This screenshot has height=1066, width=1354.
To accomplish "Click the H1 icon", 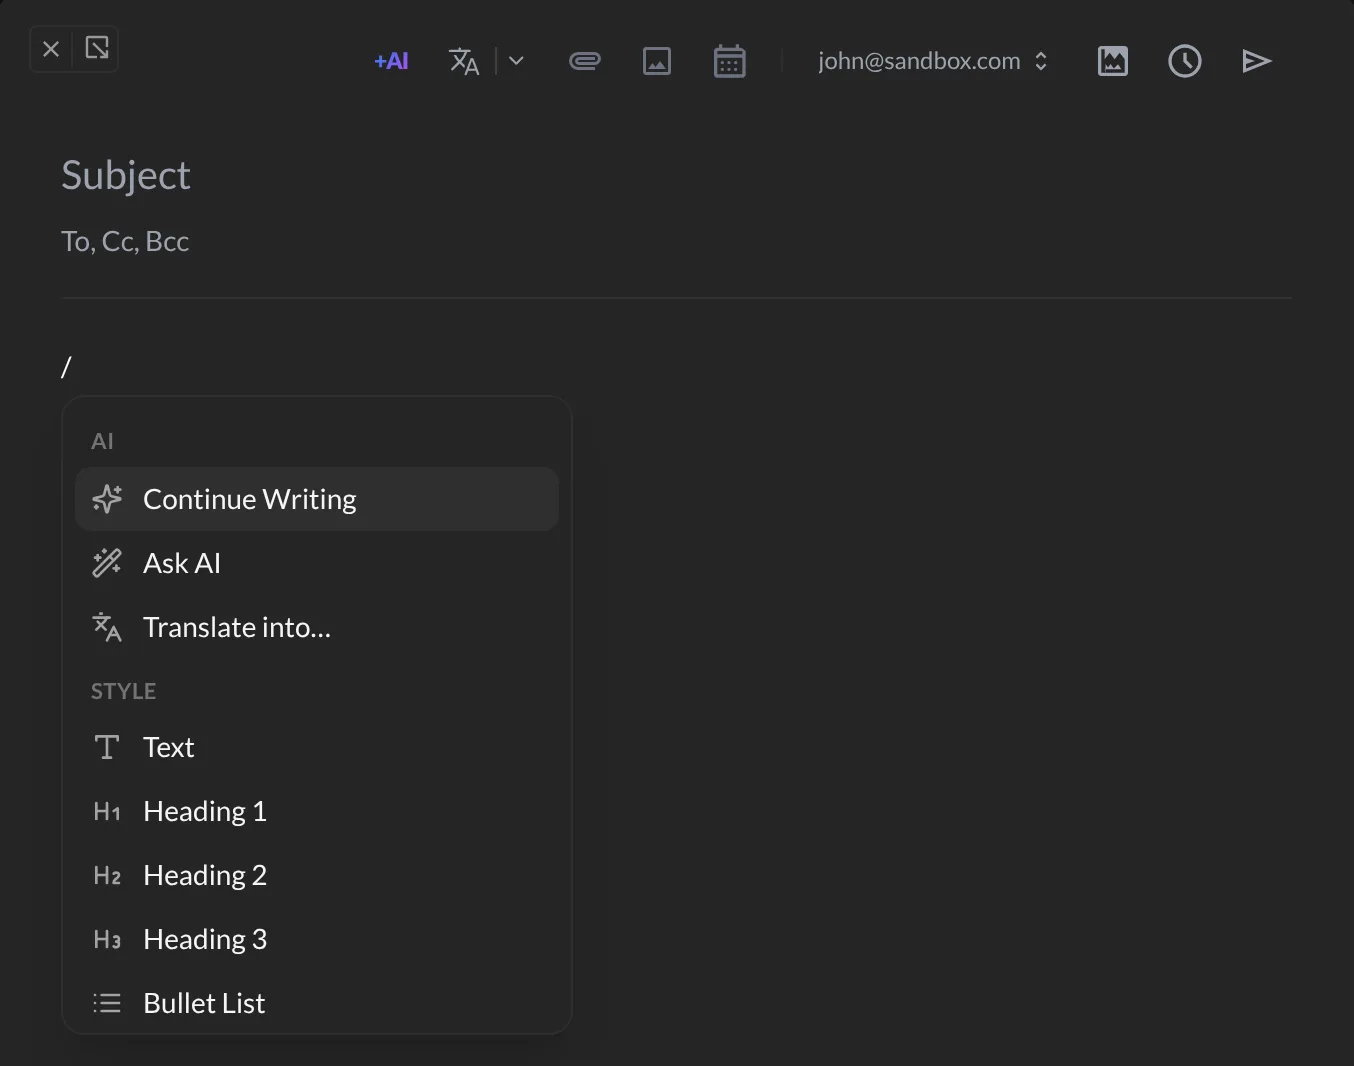I will [x=107, y=811].
